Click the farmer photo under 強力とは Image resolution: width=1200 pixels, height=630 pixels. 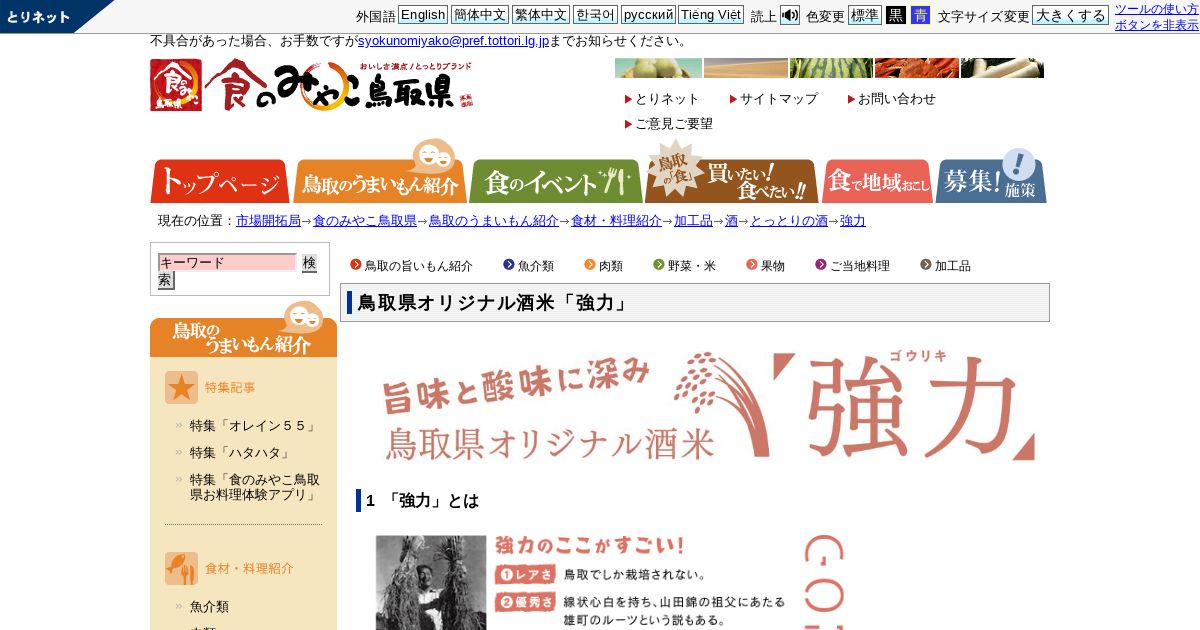(x=431, y=582)
